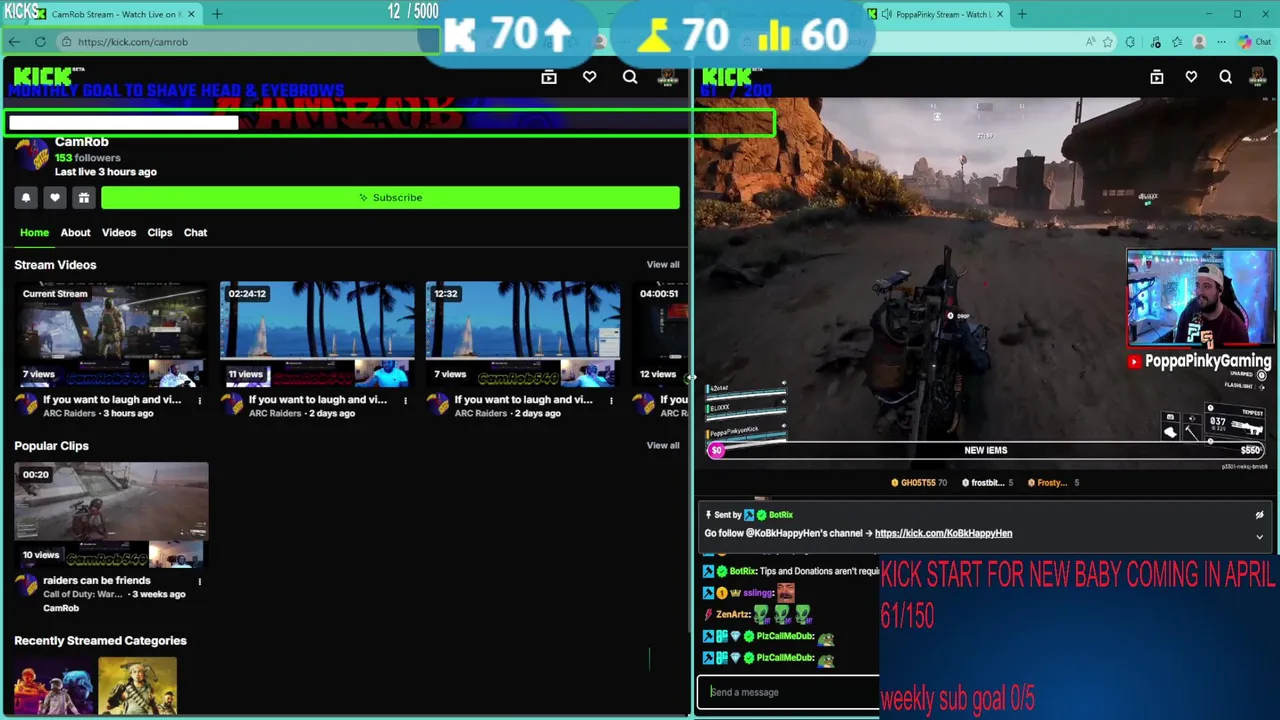
Task: Open the Chat tab
Action: click(x=195, y=232)
